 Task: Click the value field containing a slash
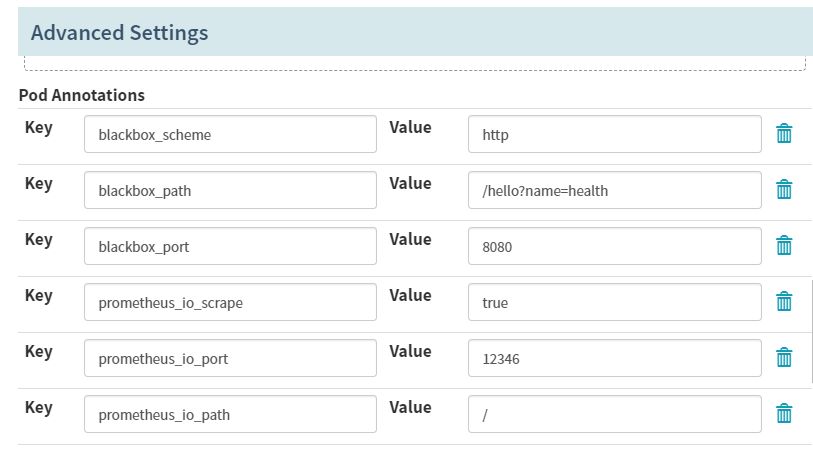[x=614, y=414]
